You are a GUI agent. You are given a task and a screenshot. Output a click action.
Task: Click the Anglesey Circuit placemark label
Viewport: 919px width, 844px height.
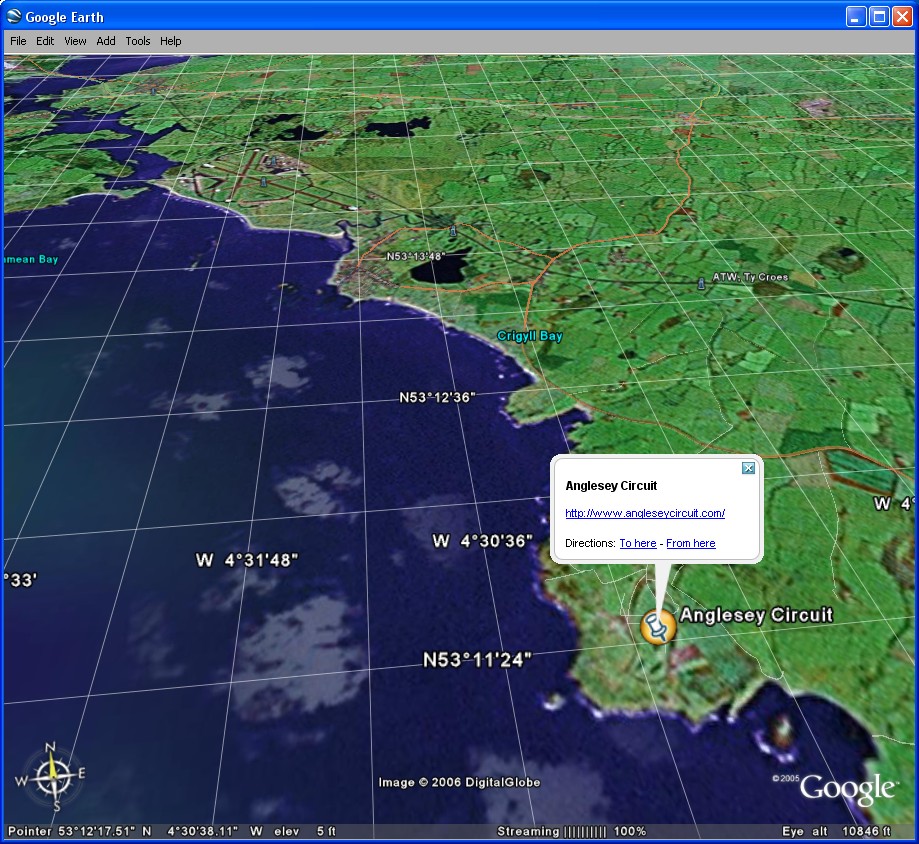click(756, 615)
